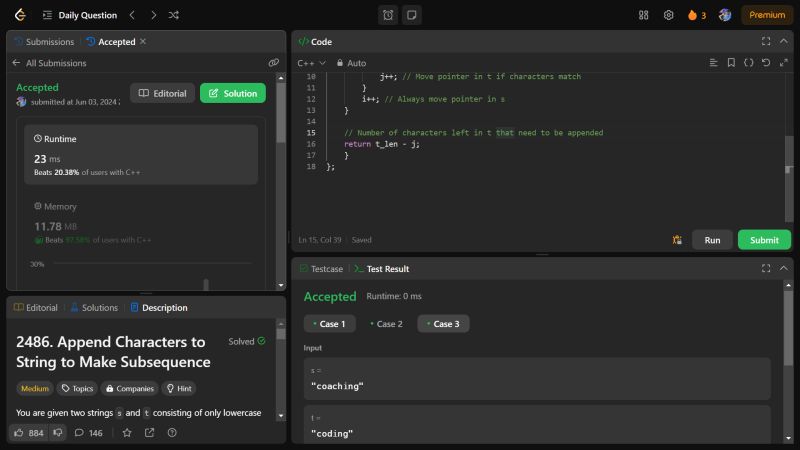This screenshot has width=800, height=450.
Task: Open the LeetCode home logo
Action: pyautogui.click(x=20, y=15)
